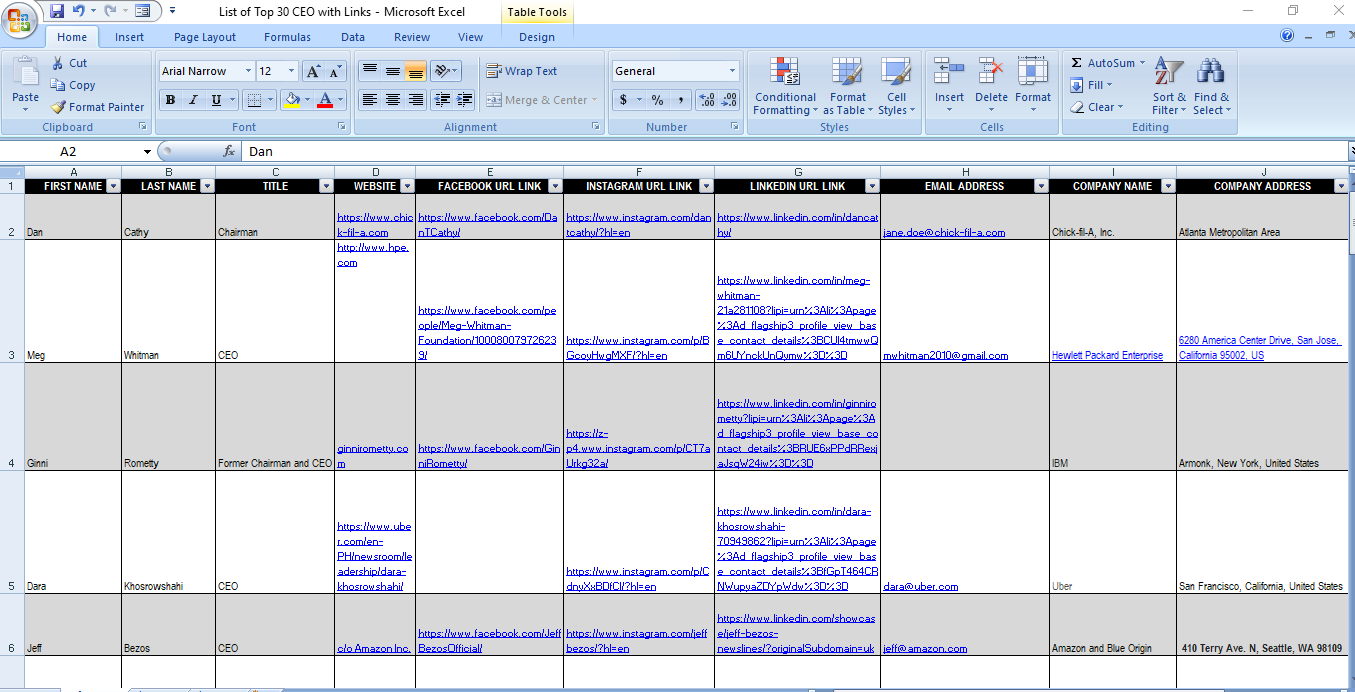Screen dimensions: 1355x692
Task: Align text right
Action: point(415,100)
